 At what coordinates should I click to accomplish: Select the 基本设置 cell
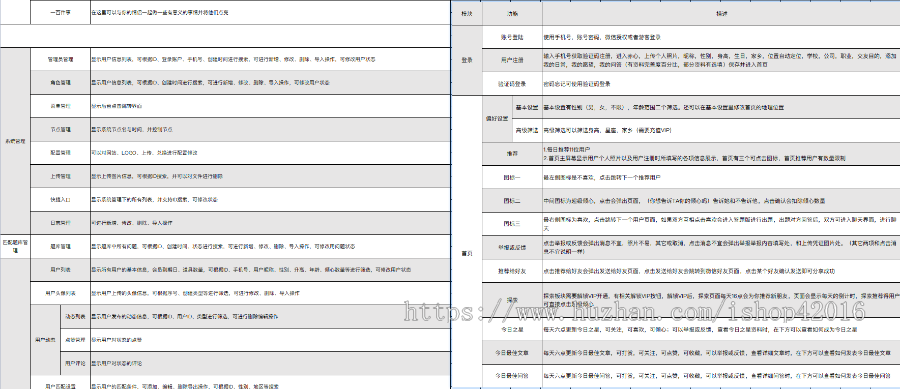click(x=527, y=107)
